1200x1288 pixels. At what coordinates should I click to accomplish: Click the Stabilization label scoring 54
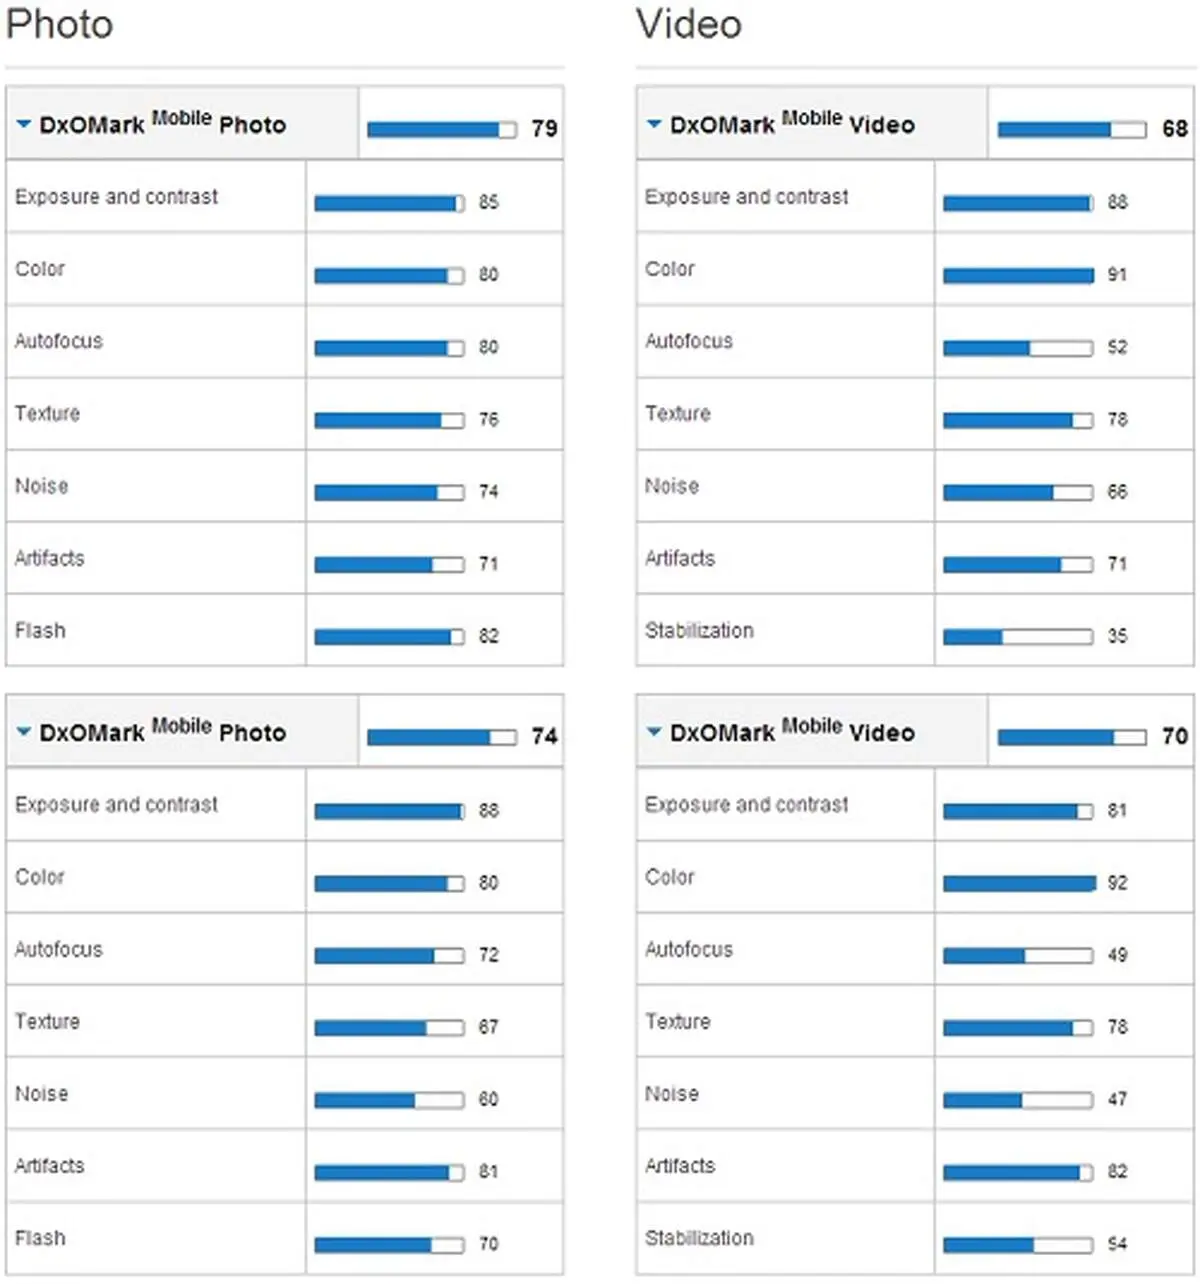tap(699, 1238)
